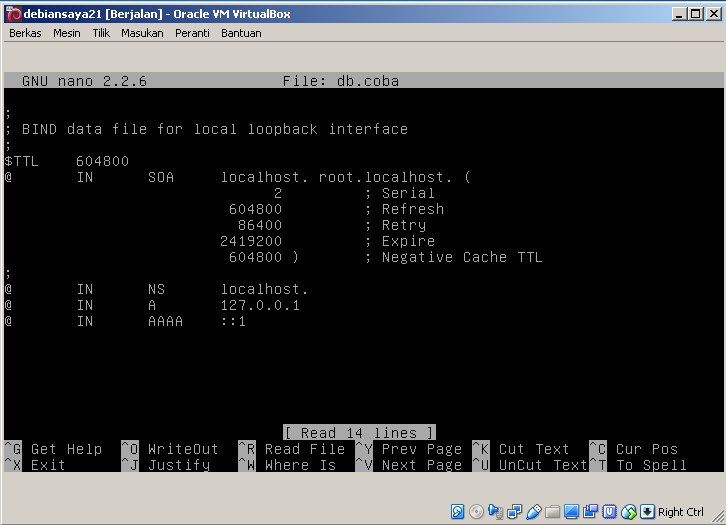Open the audio settings status icon

click(x=495, y=512)
